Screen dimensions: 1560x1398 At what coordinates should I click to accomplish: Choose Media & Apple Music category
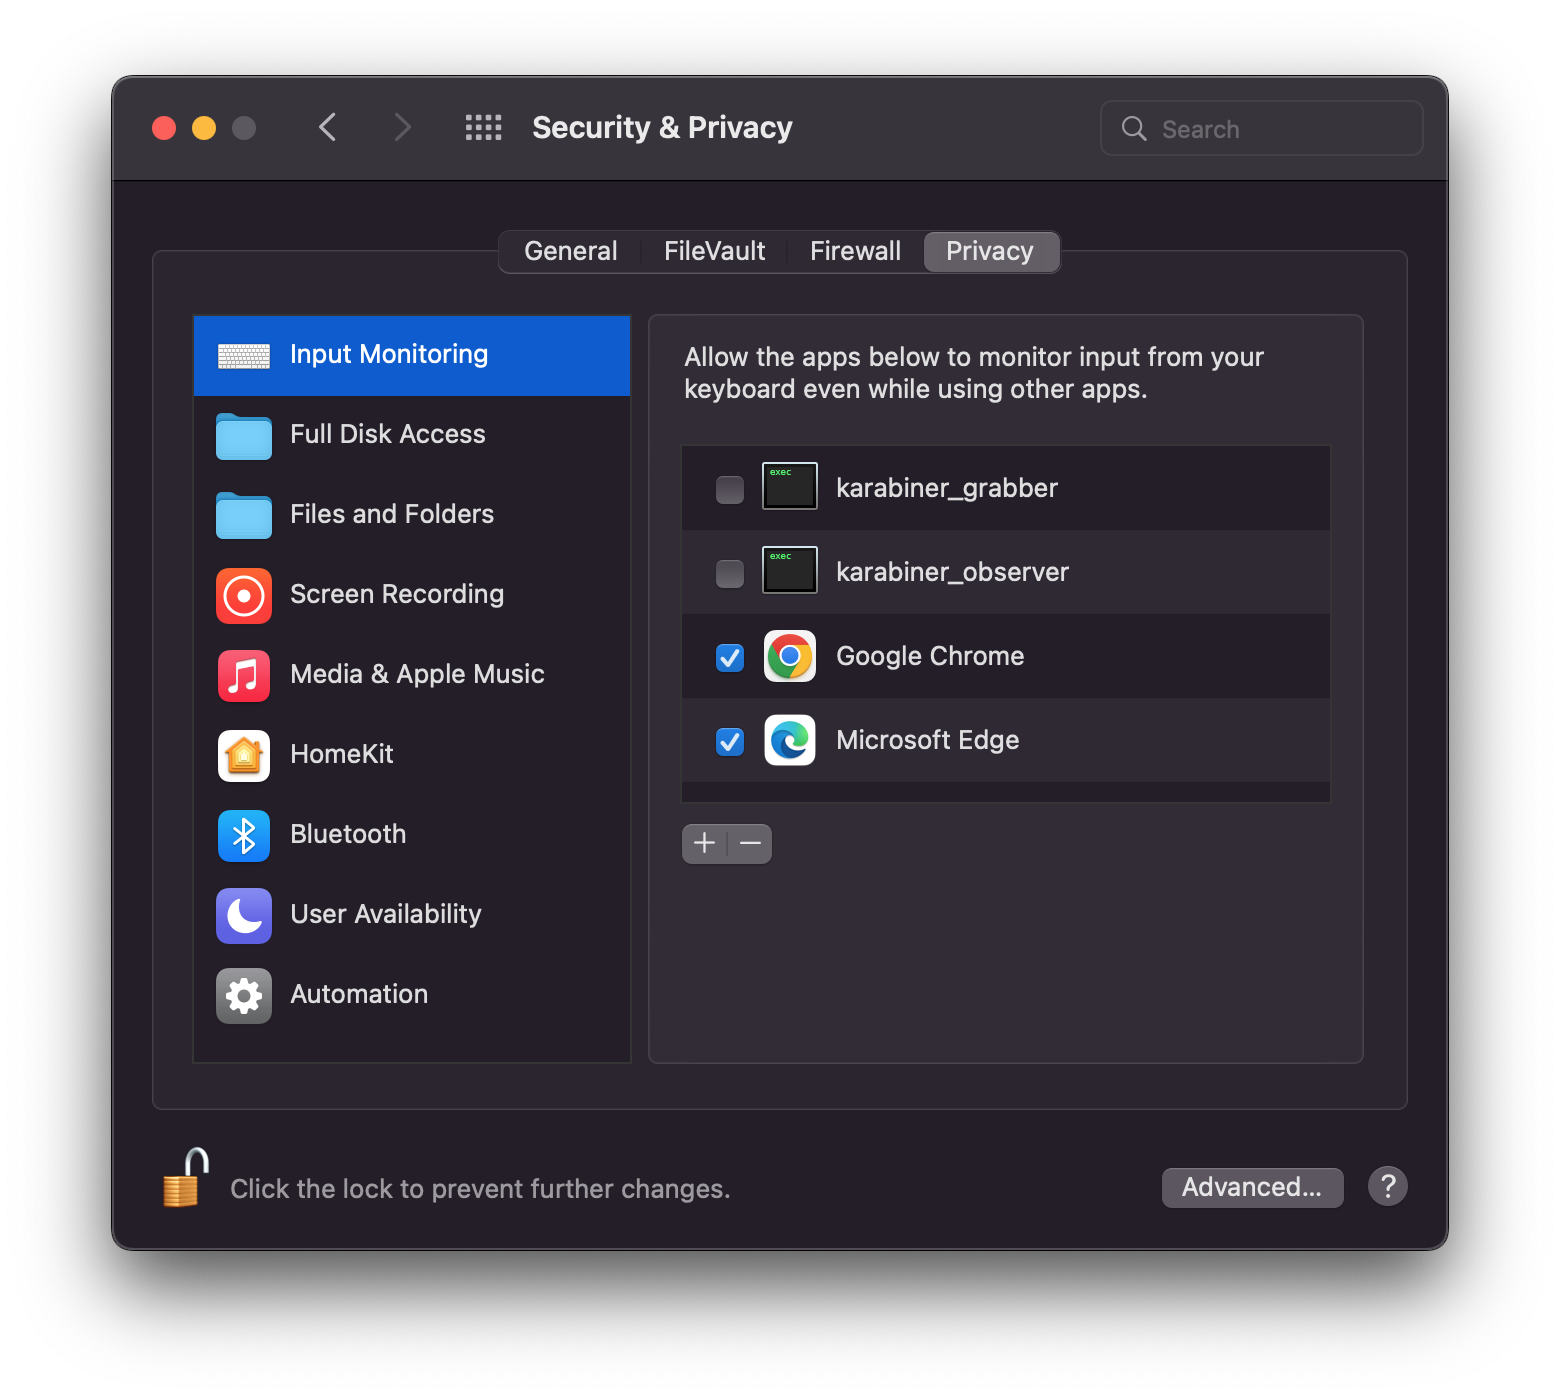click(x=411, y=675)
